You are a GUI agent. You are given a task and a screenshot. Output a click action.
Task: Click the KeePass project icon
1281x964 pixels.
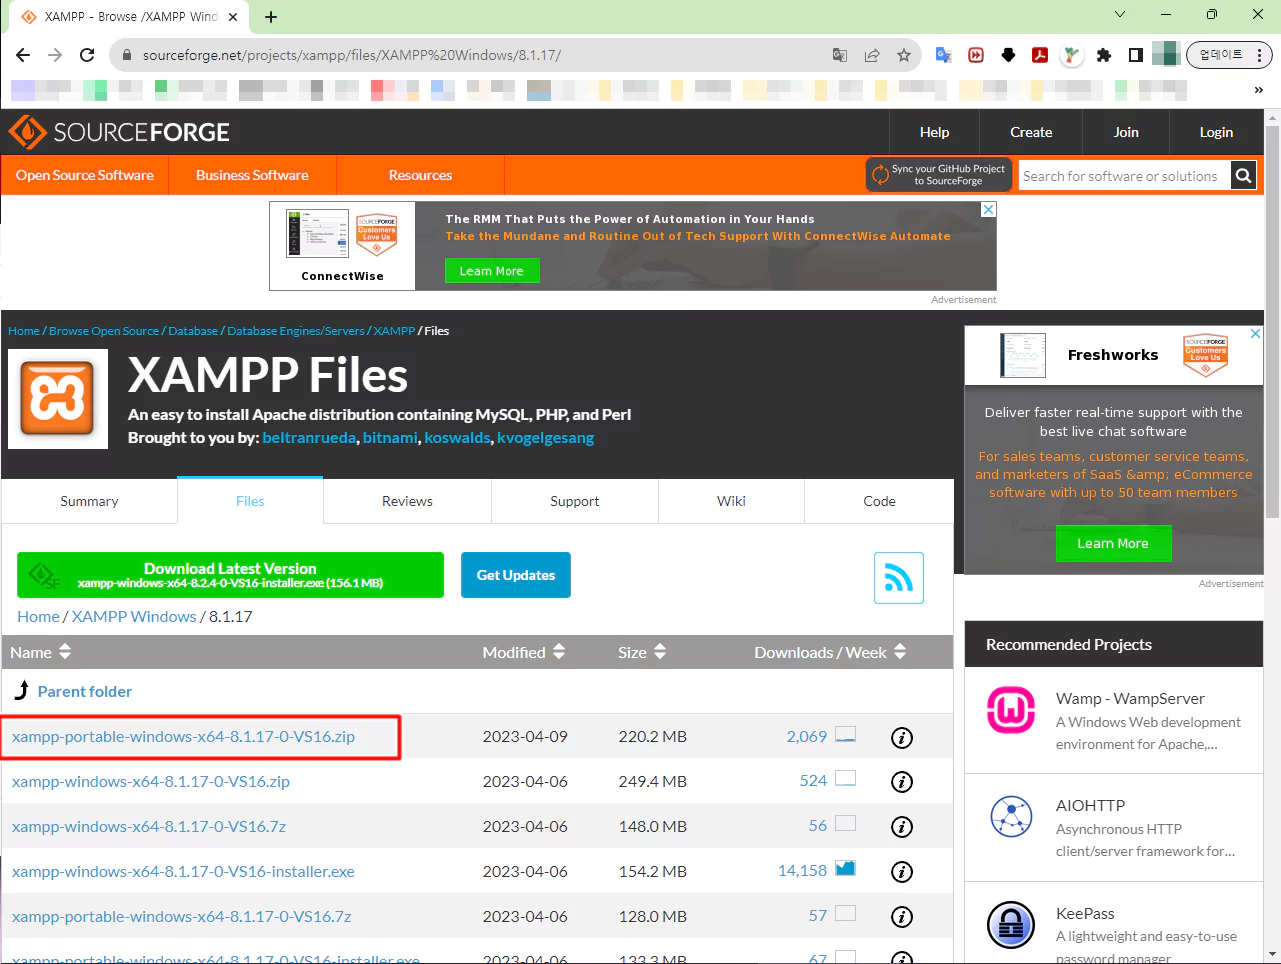click(1011, 925)
